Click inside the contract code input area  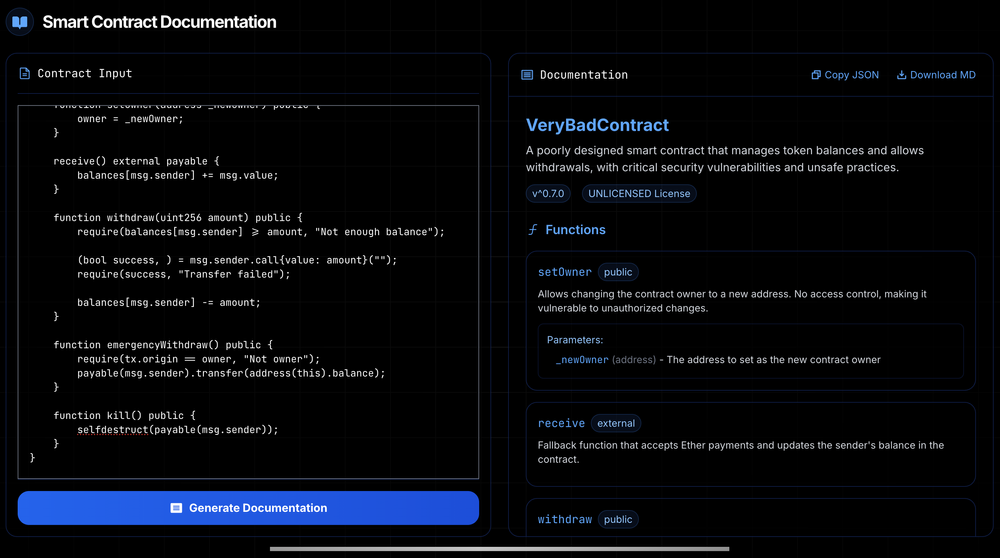(x=248, y=291)
